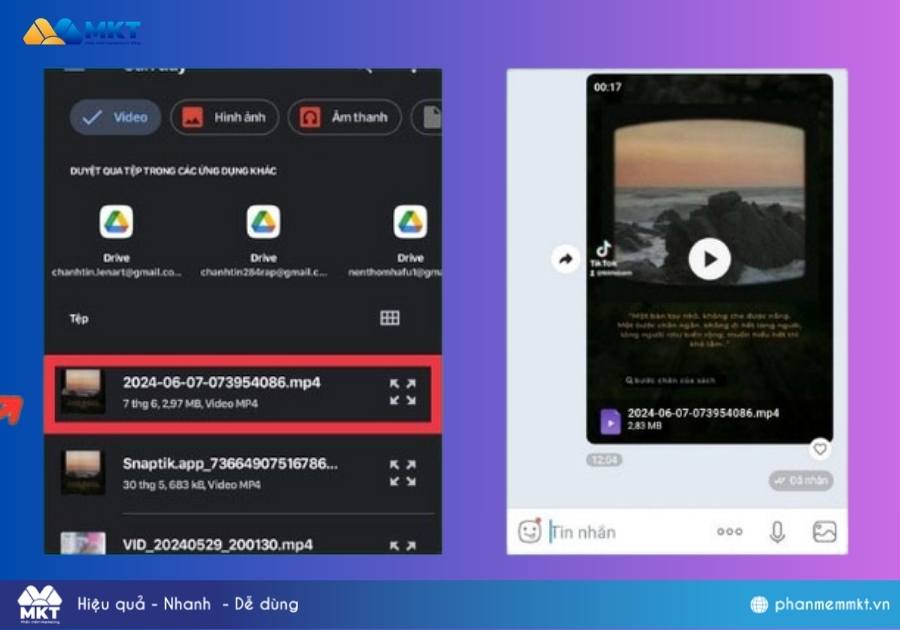Select file VID_20240529_200130.mp4
Screen dimensions: 900x630
click(243, 542)
